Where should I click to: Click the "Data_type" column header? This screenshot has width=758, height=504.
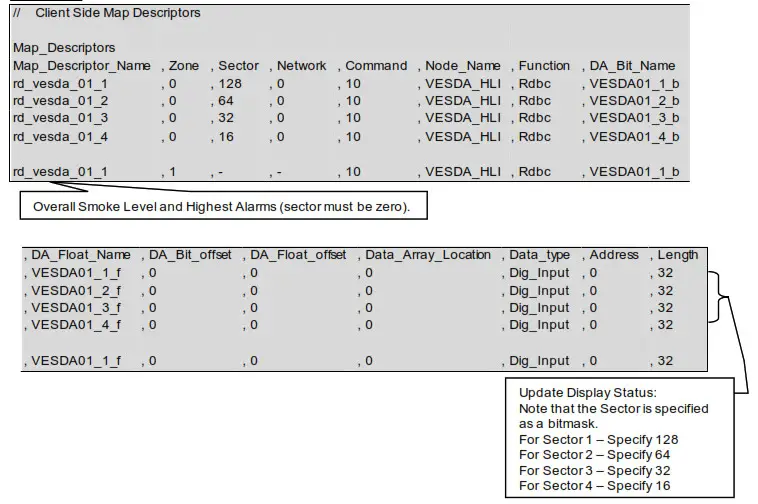click(x=539, y=255)
